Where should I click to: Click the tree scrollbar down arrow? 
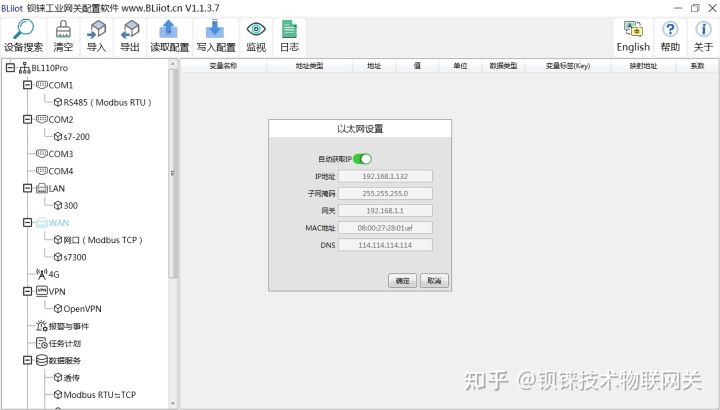click(x=173, y=404)
